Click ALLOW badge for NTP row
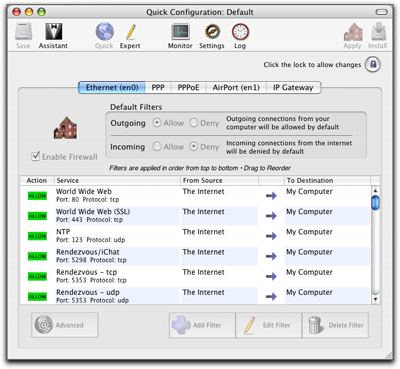Image resolution: width=400 pixels, height=369 pixels. (37, 236)
